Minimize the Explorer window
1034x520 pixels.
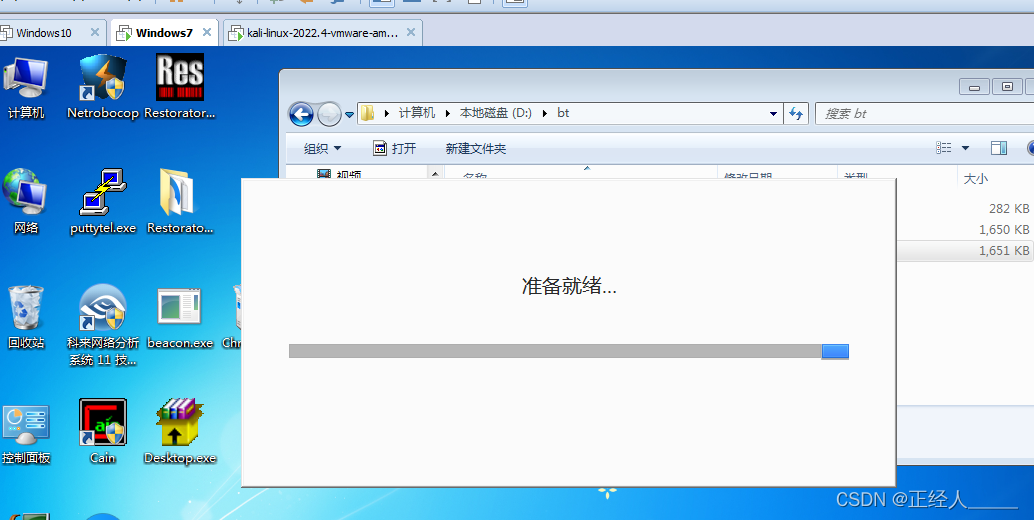[974, 86]
